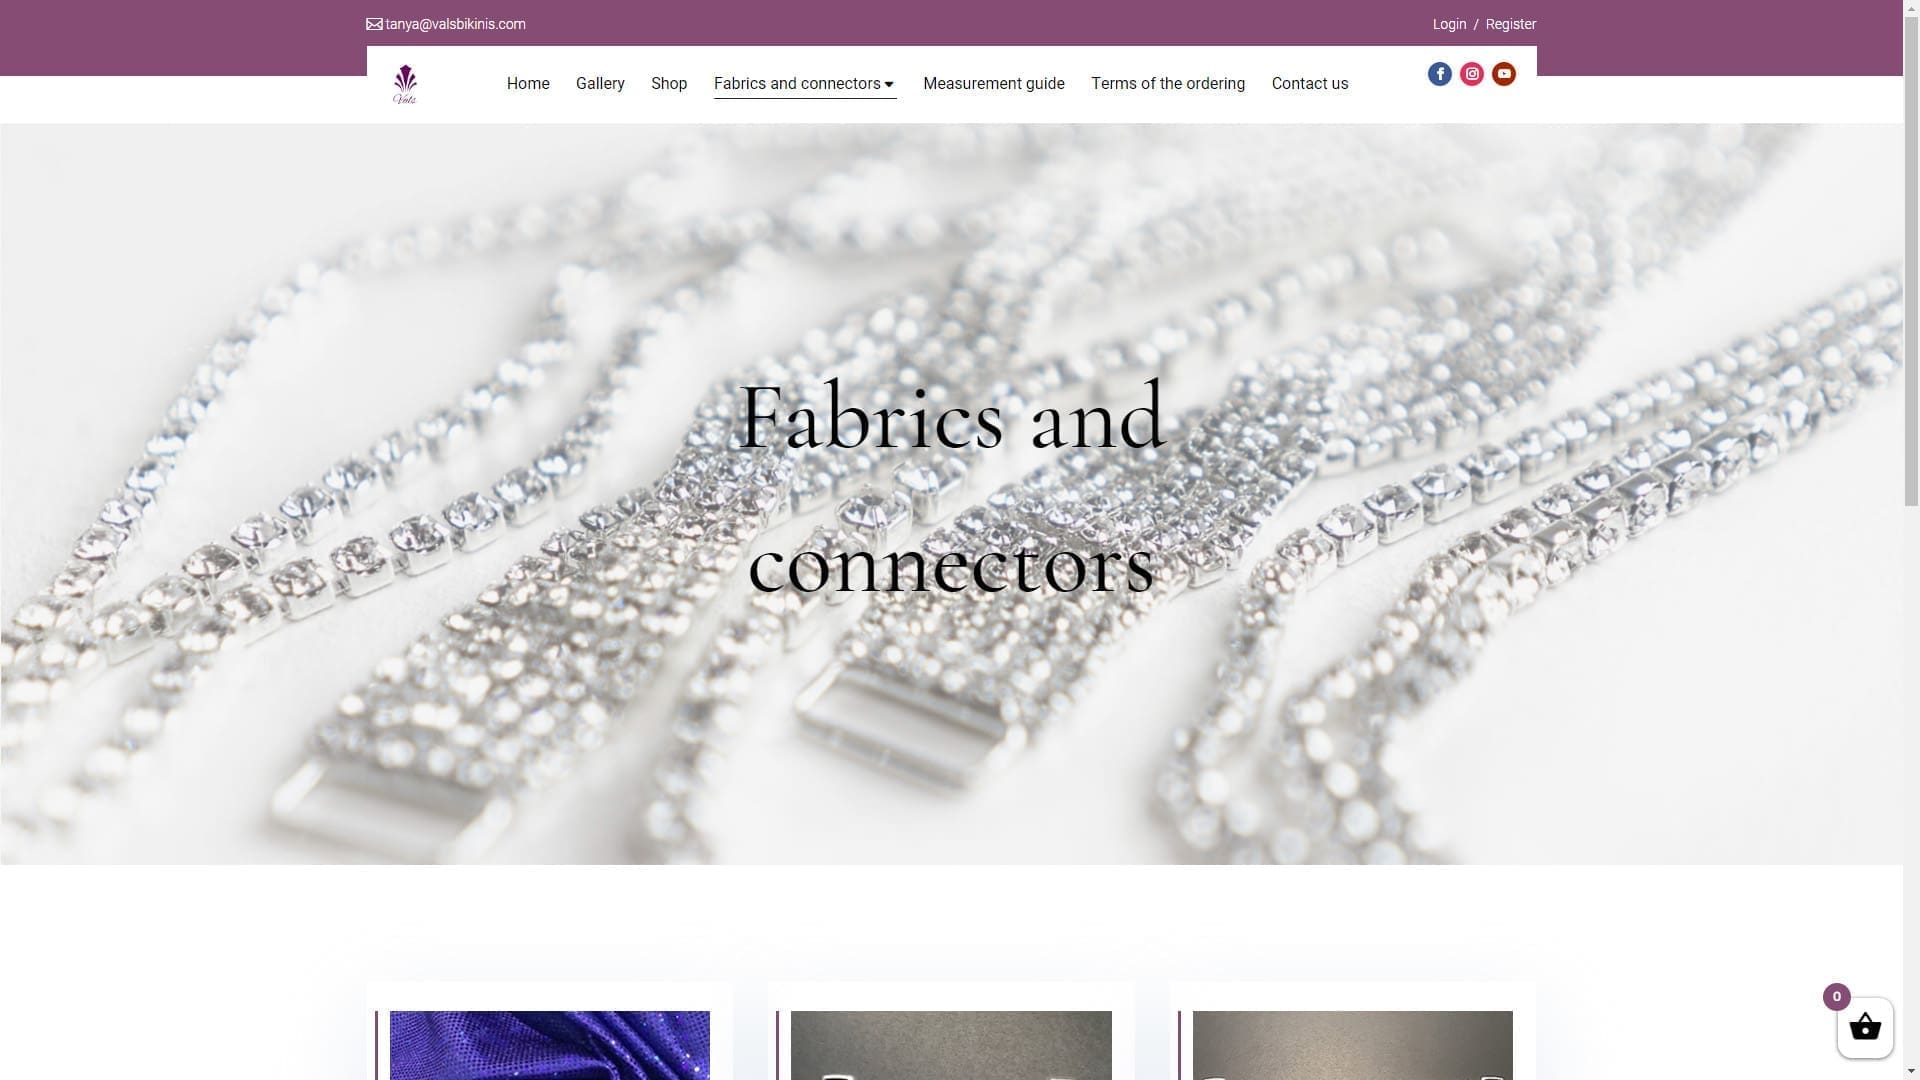Open the YouTube social icon

click(x=1503, y=74)
